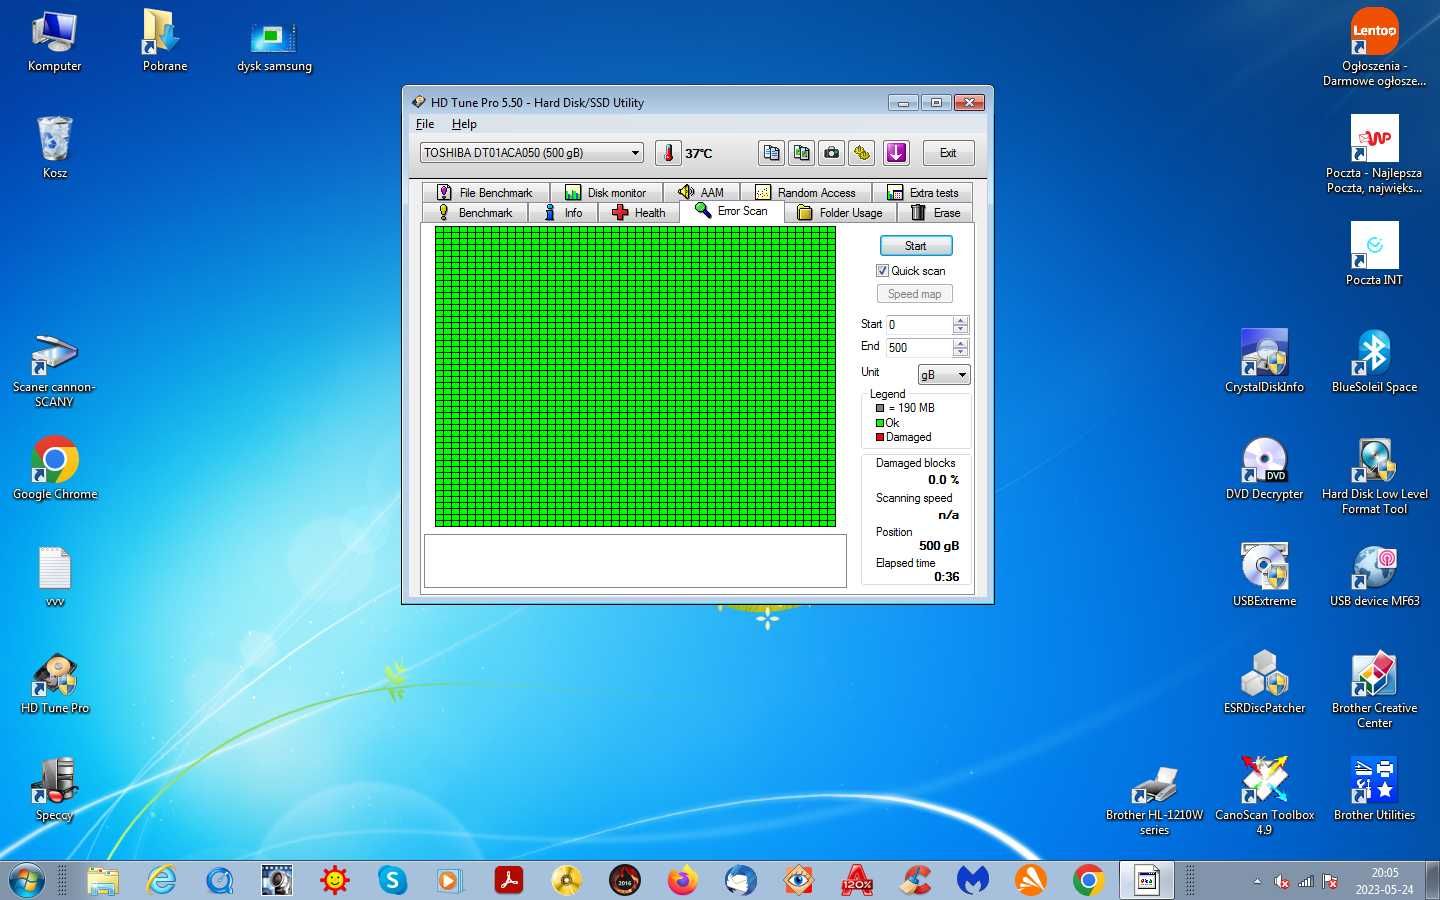The width and height of the screenshot is (1440, 900).
Task: Switch to the Benchmark tab
Action: [475, 213]
